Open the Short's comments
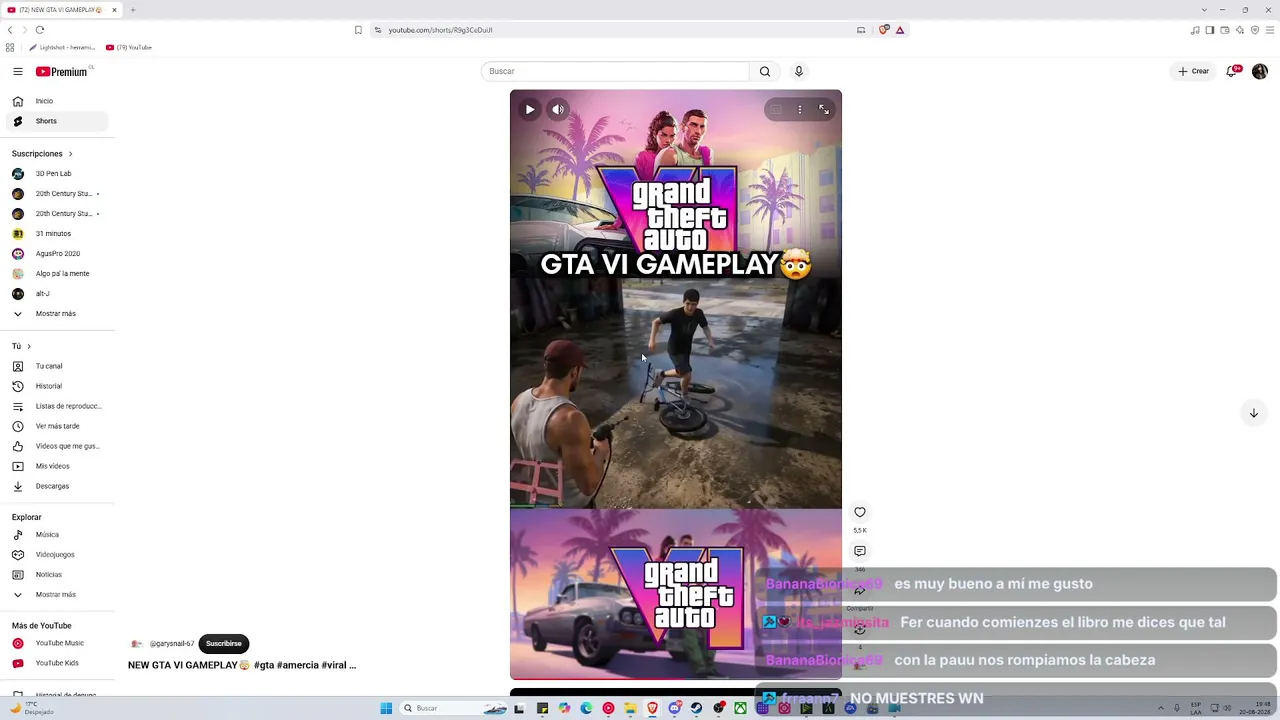This screenshot has width=1280, height=720. click(860, 551)
